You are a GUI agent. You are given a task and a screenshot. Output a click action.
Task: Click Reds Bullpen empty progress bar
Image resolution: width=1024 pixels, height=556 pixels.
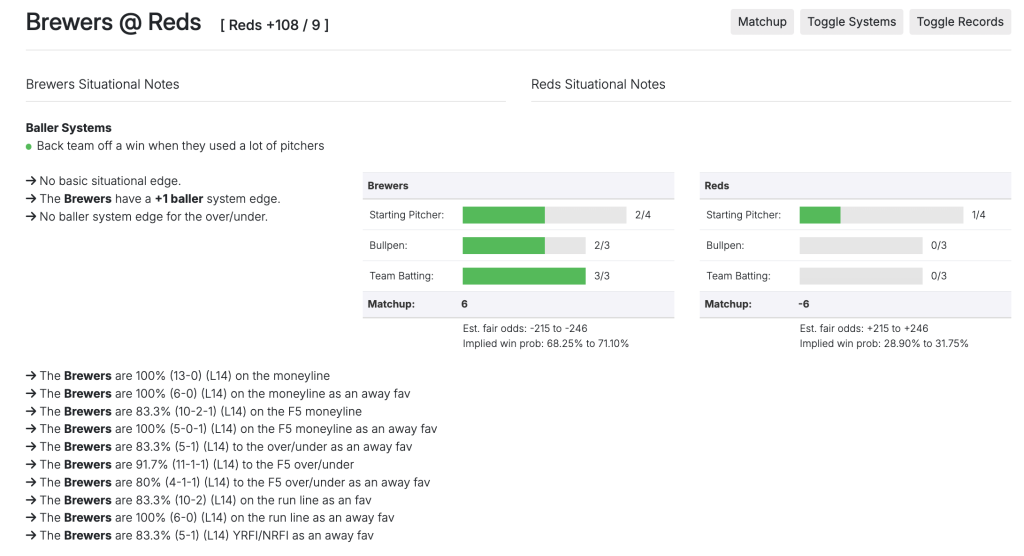(x=861, y=246)
